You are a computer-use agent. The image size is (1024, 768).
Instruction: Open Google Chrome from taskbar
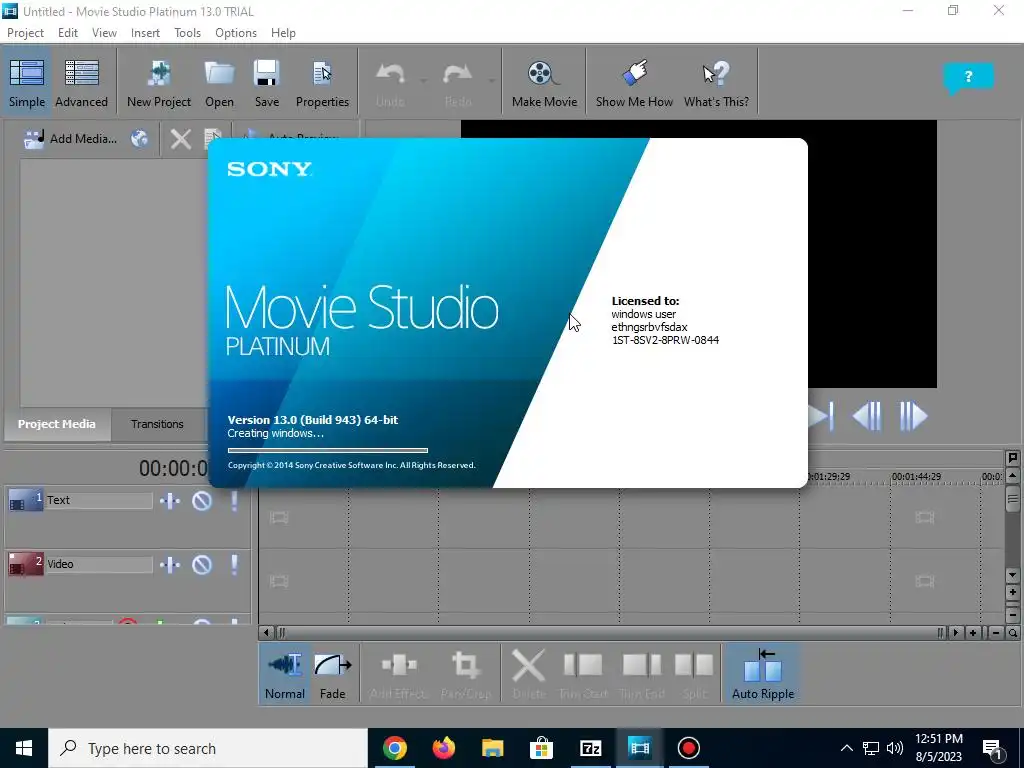394,748
